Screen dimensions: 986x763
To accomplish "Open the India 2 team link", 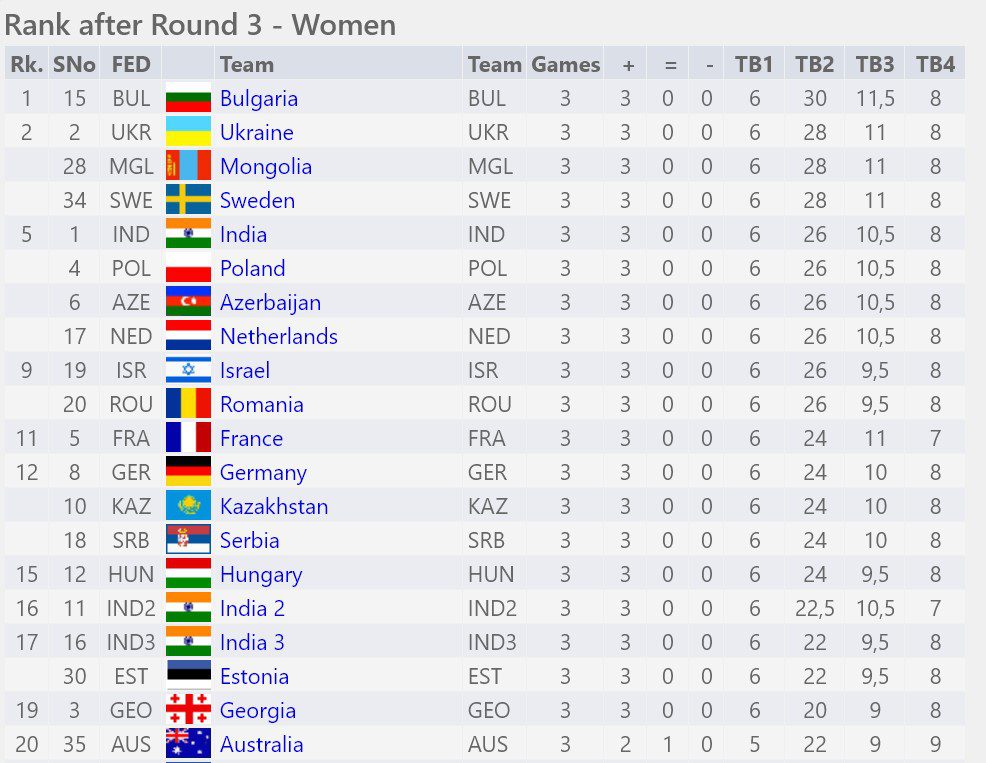I will point(252,608).
